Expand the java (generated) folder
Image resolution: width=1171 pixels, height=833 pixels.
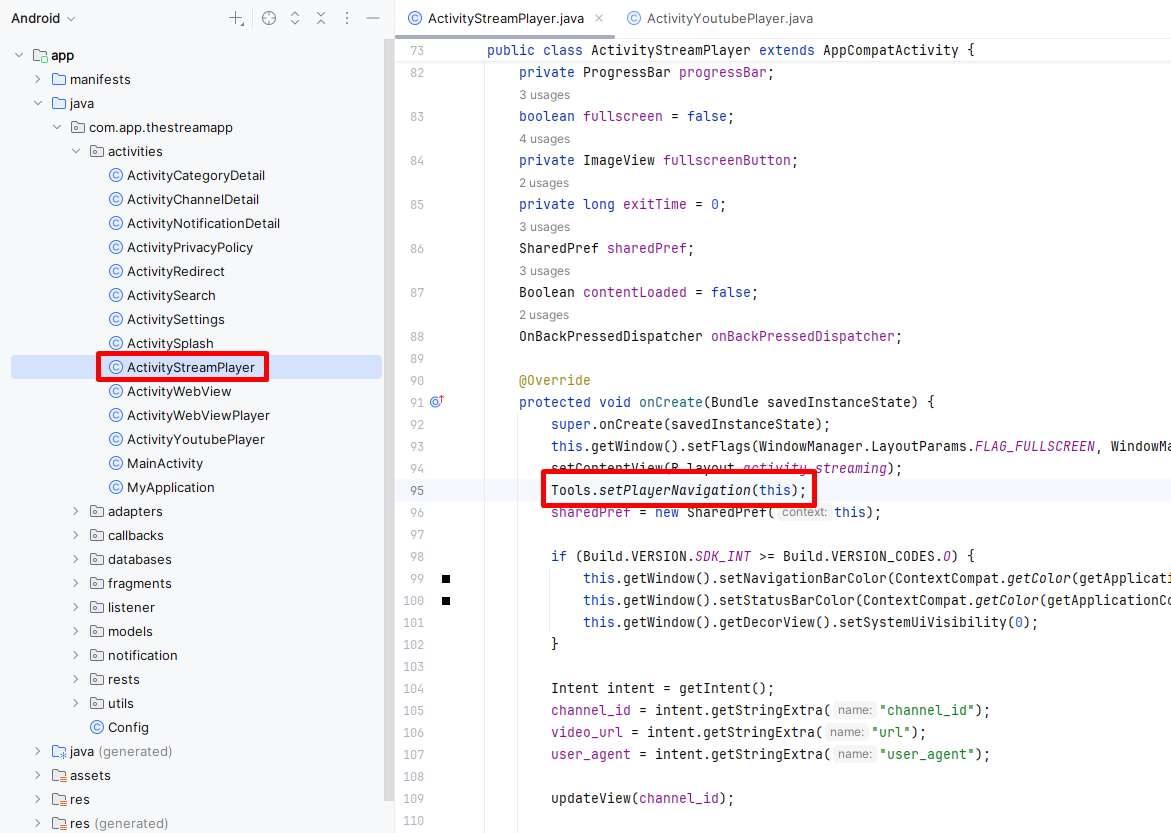38,751
